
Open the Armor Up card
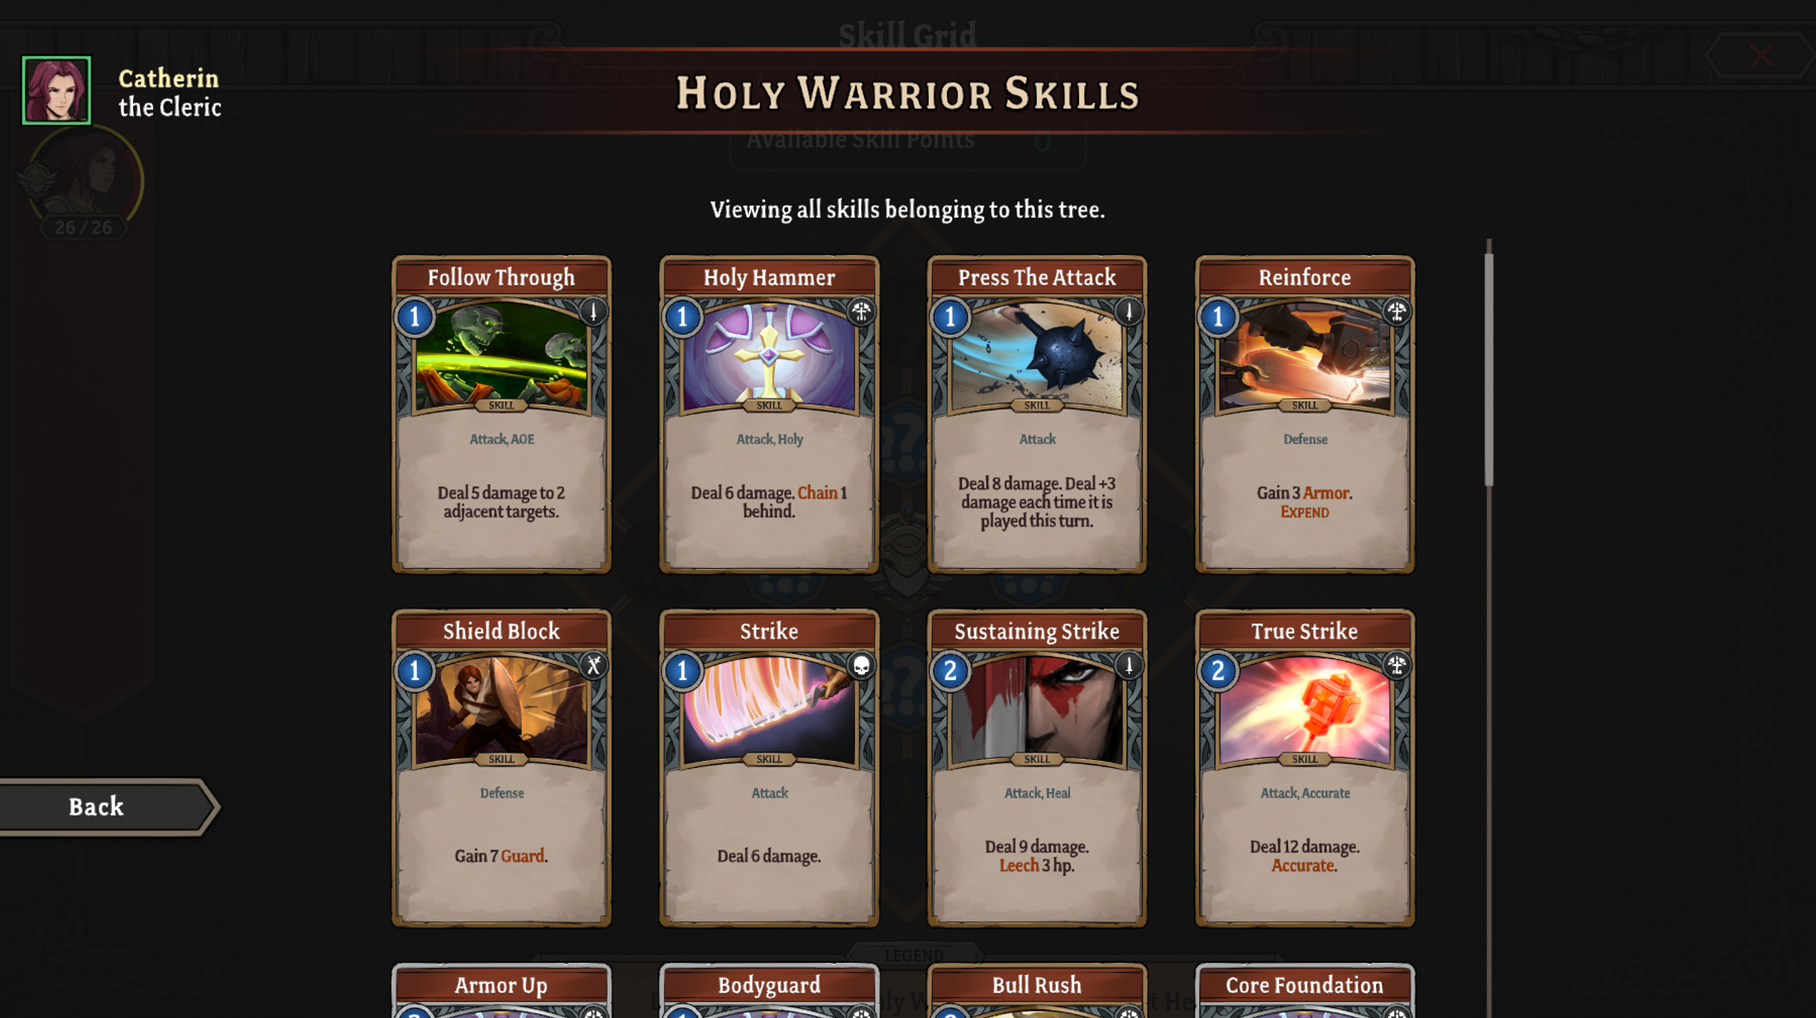(502, 991)
